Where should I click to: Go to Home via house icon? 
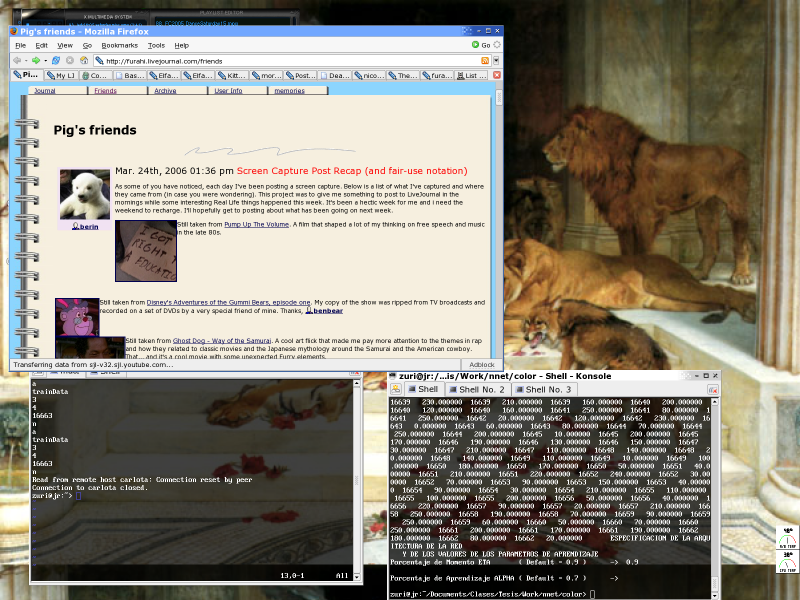(82, 60)
